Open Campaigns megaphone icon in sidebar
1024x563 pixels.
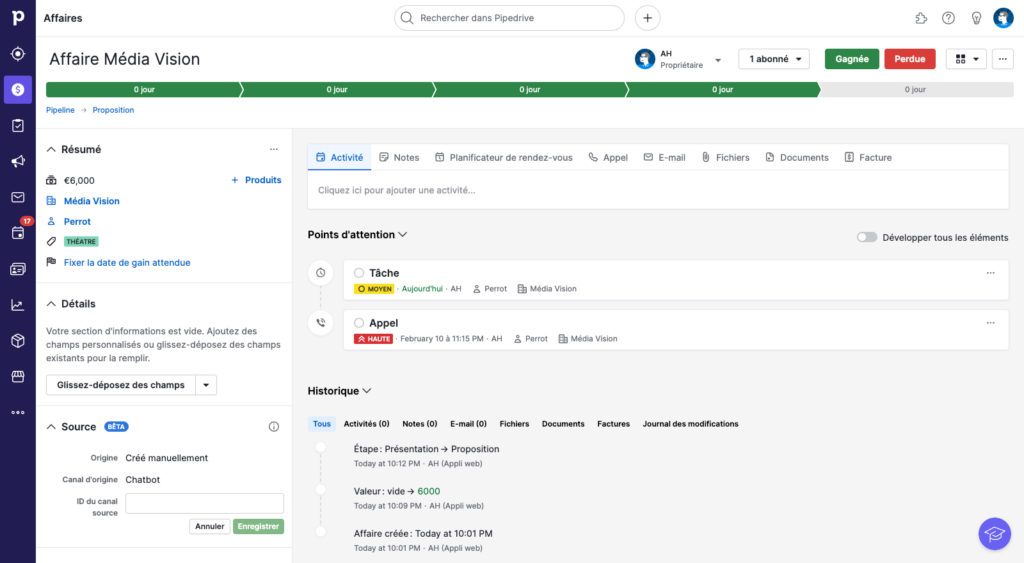click(18, 161)
